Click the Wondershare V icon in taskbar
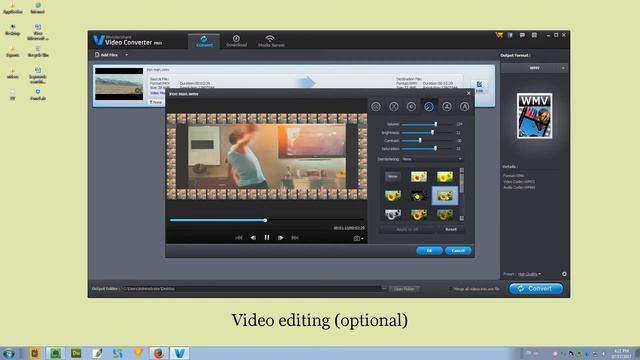Image resolution: width=640 pixels, height=360 pixels. click(180, 353)
